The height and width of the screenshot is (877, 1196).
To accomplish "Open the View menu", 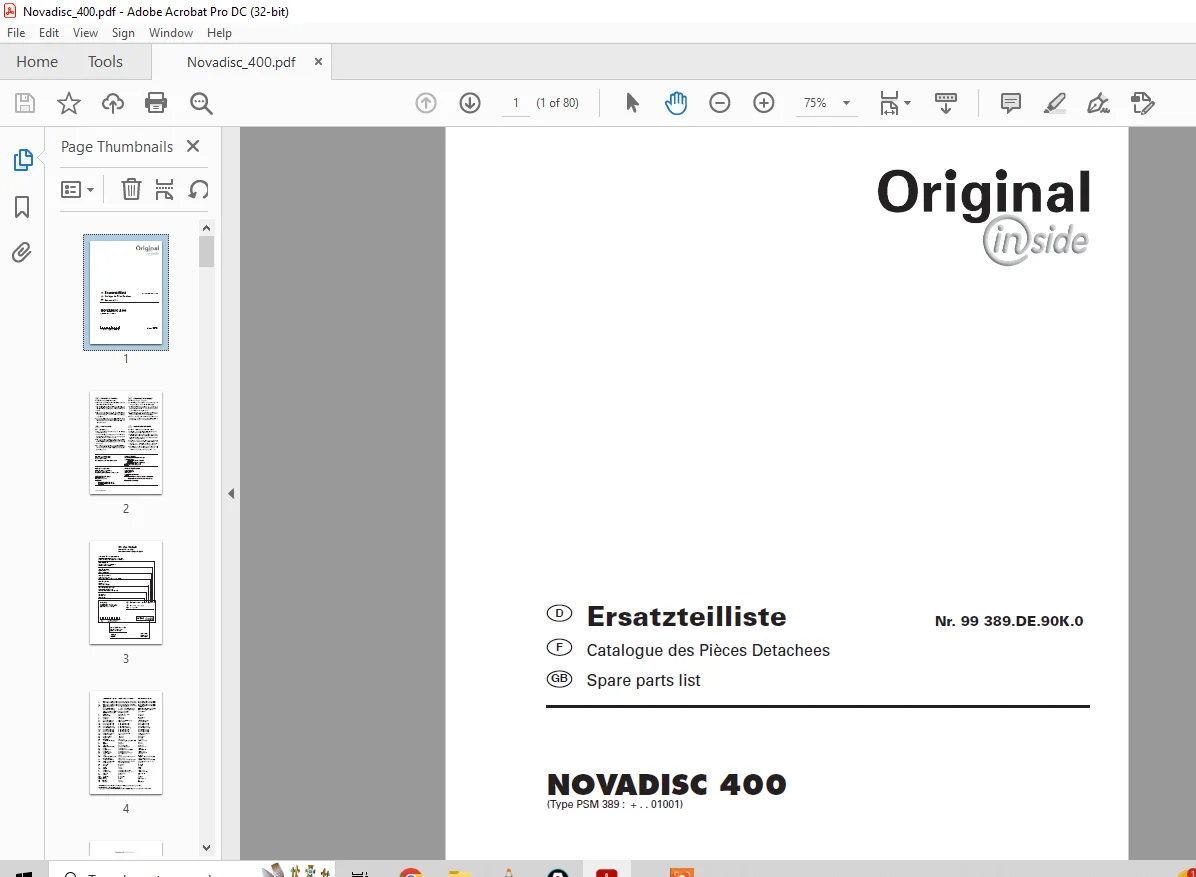I will pyautogui.click(x=85, y=33).
